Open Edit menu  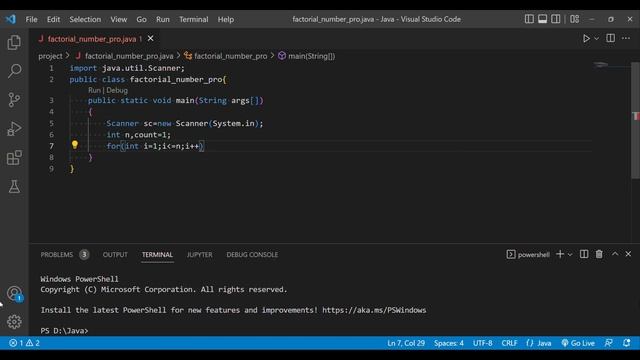pyautogui.click(x=53, y=19)
